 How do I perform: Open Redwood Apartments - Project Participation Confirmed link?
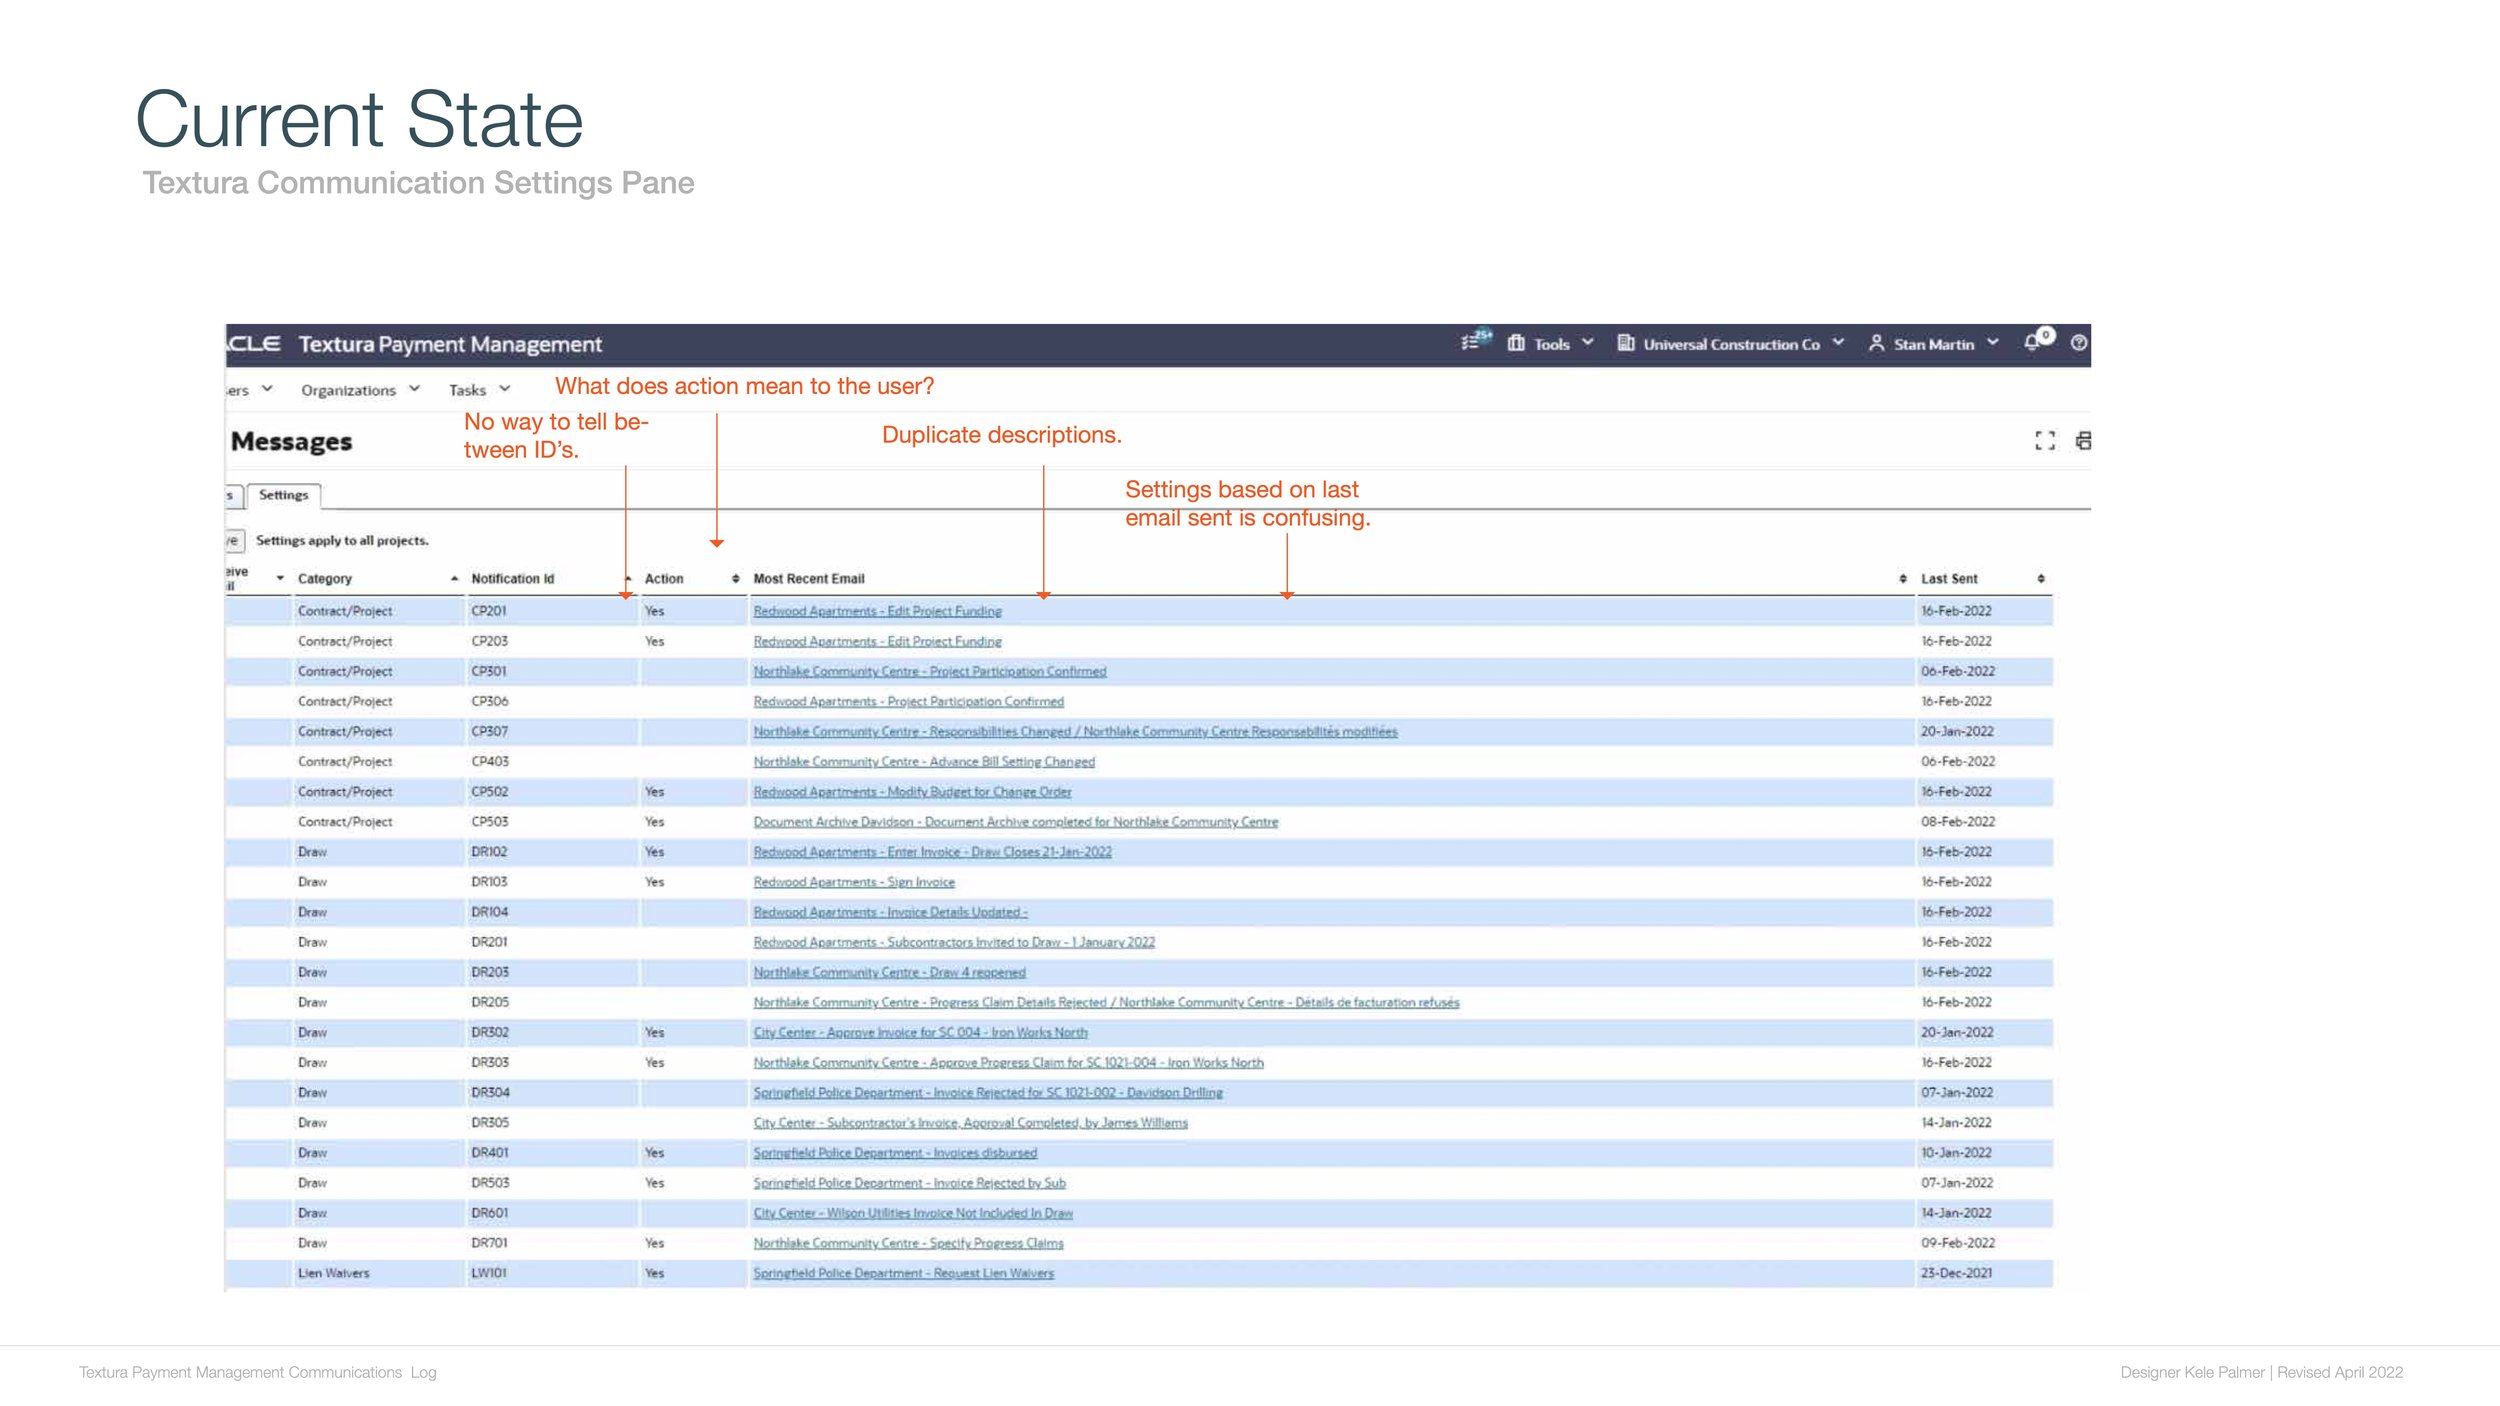point(908,701)
